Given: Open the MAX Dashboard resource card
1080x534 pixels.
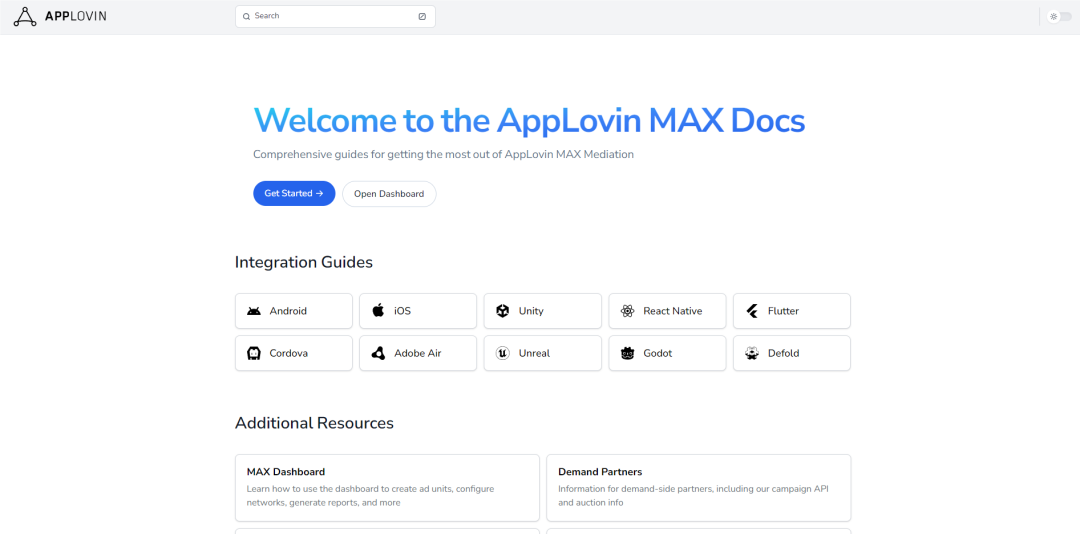Looking at the screenshot, I should [387, 488].
